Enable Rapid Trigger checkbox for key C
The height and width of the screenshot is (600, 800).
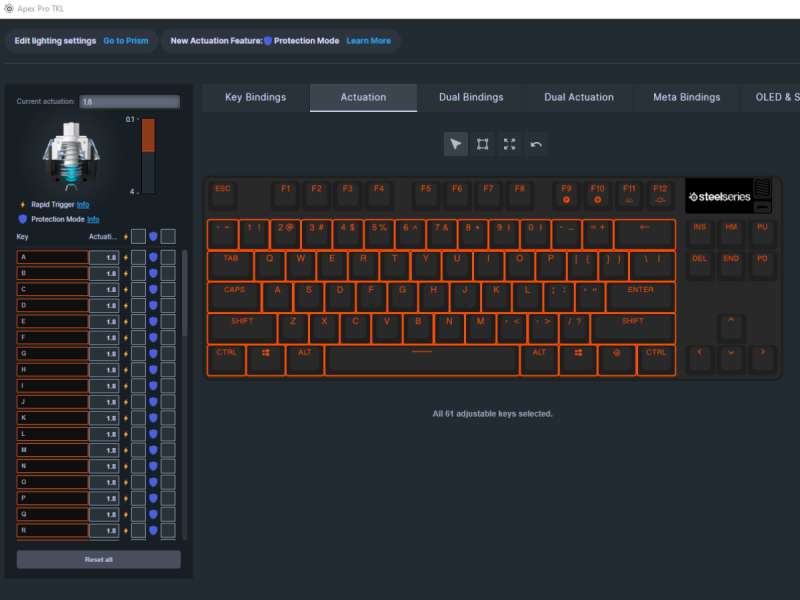138,289
